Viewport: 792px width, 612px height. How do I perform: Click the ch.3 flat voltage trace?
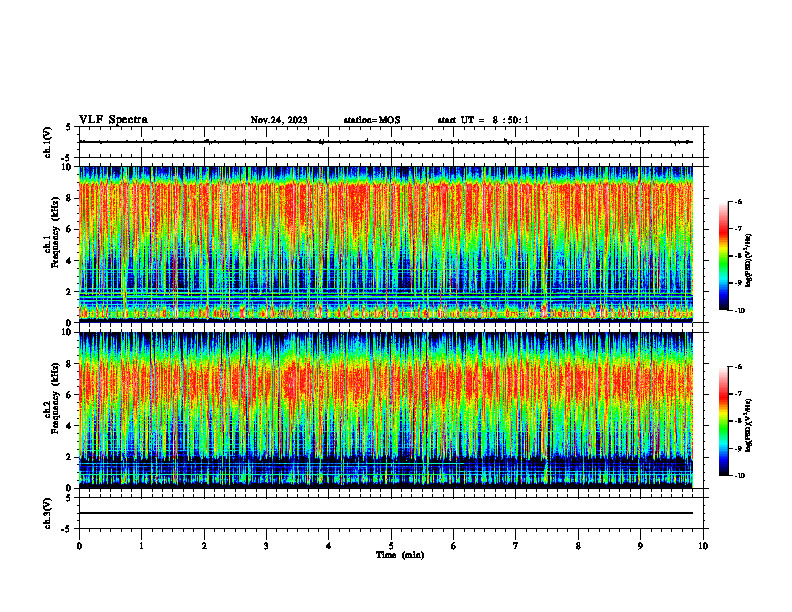[x=386, y=513]
